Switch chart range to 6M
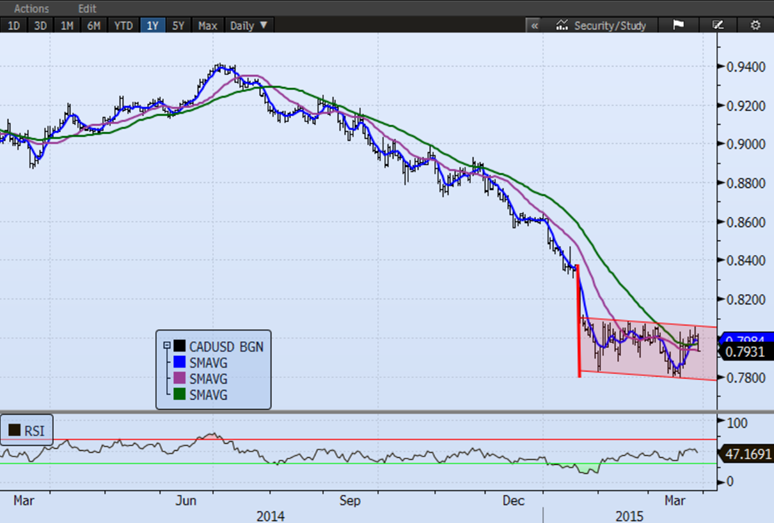 point(95,25)
